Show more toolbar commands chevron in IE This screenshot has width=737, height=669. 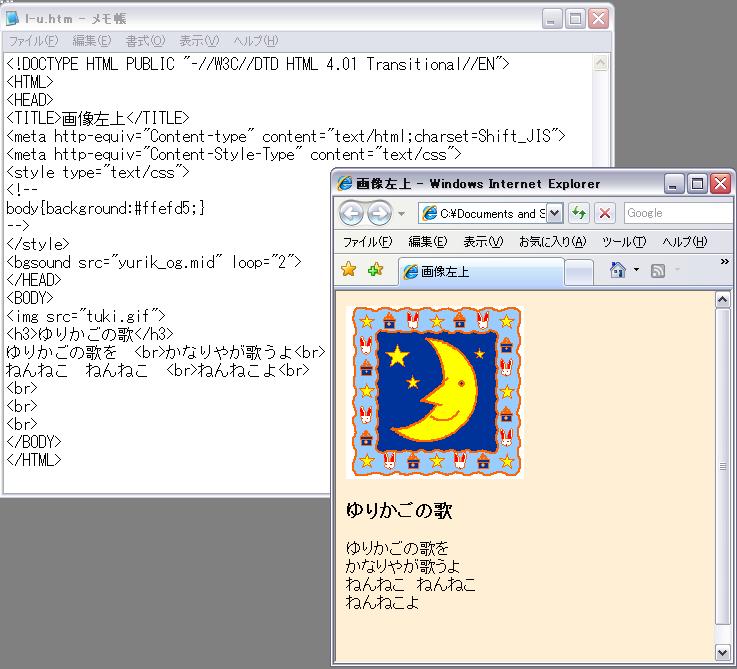(725, 261)
